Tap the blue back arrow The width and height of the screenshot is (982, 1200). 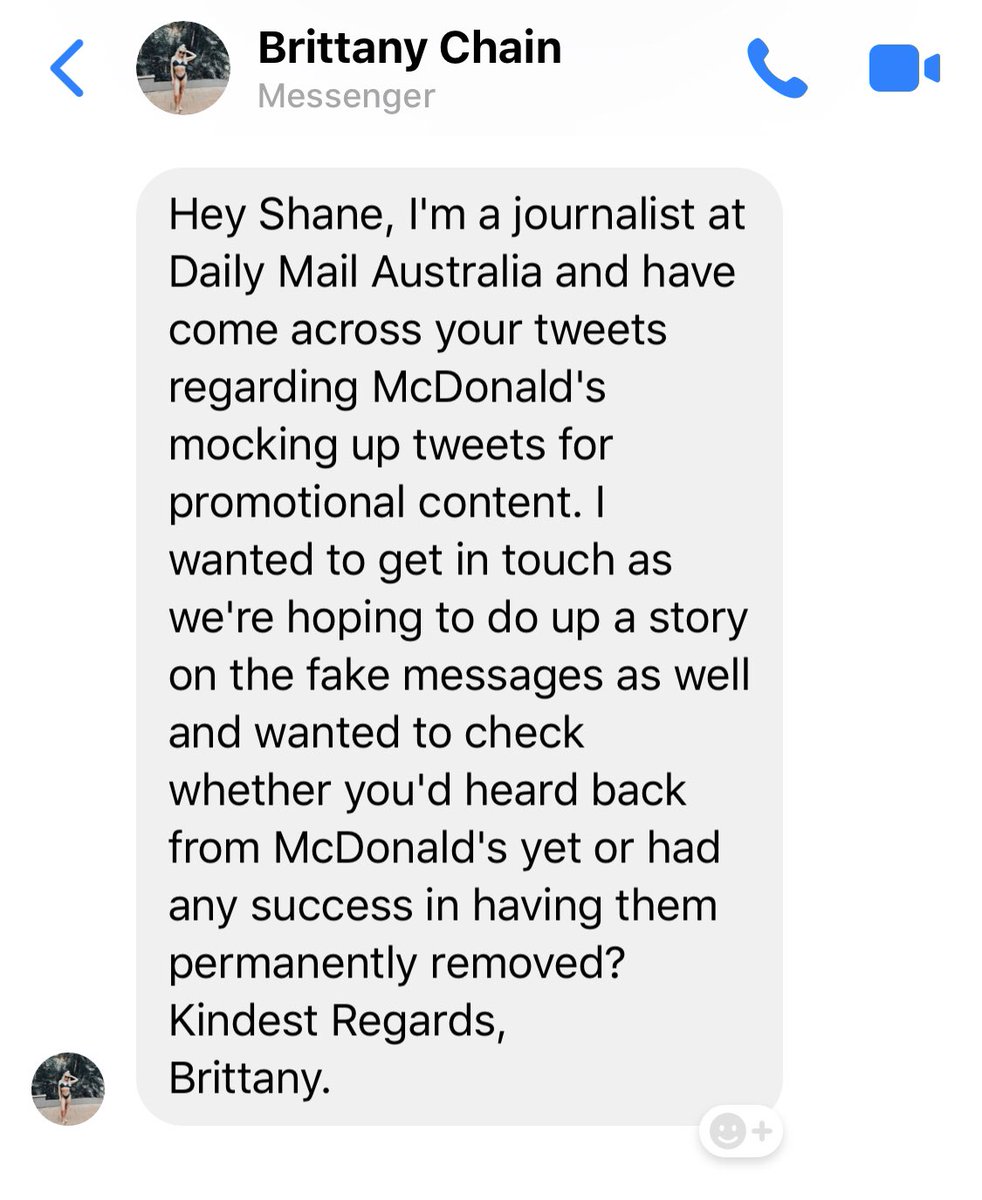coord(66,69)
